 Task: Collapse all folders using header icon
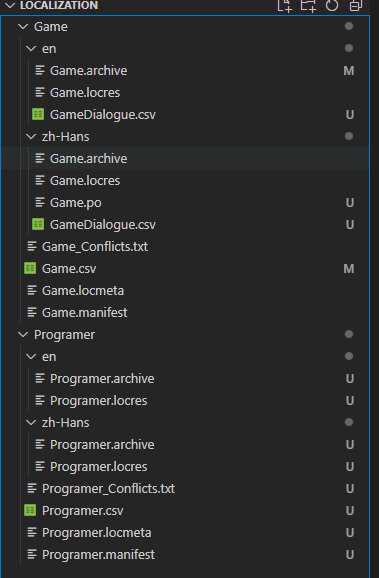click(356, 5)
